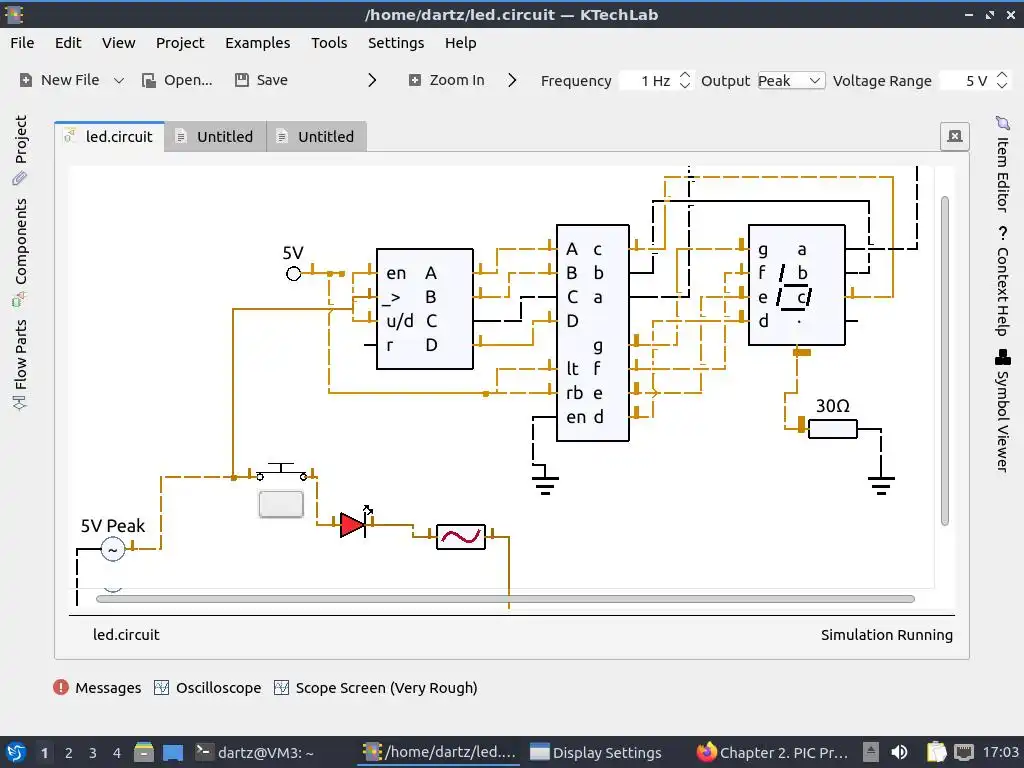Open the KTechLab window menu icon
The width and height of the screenshot is (1024, 768).
pos(14,14)
